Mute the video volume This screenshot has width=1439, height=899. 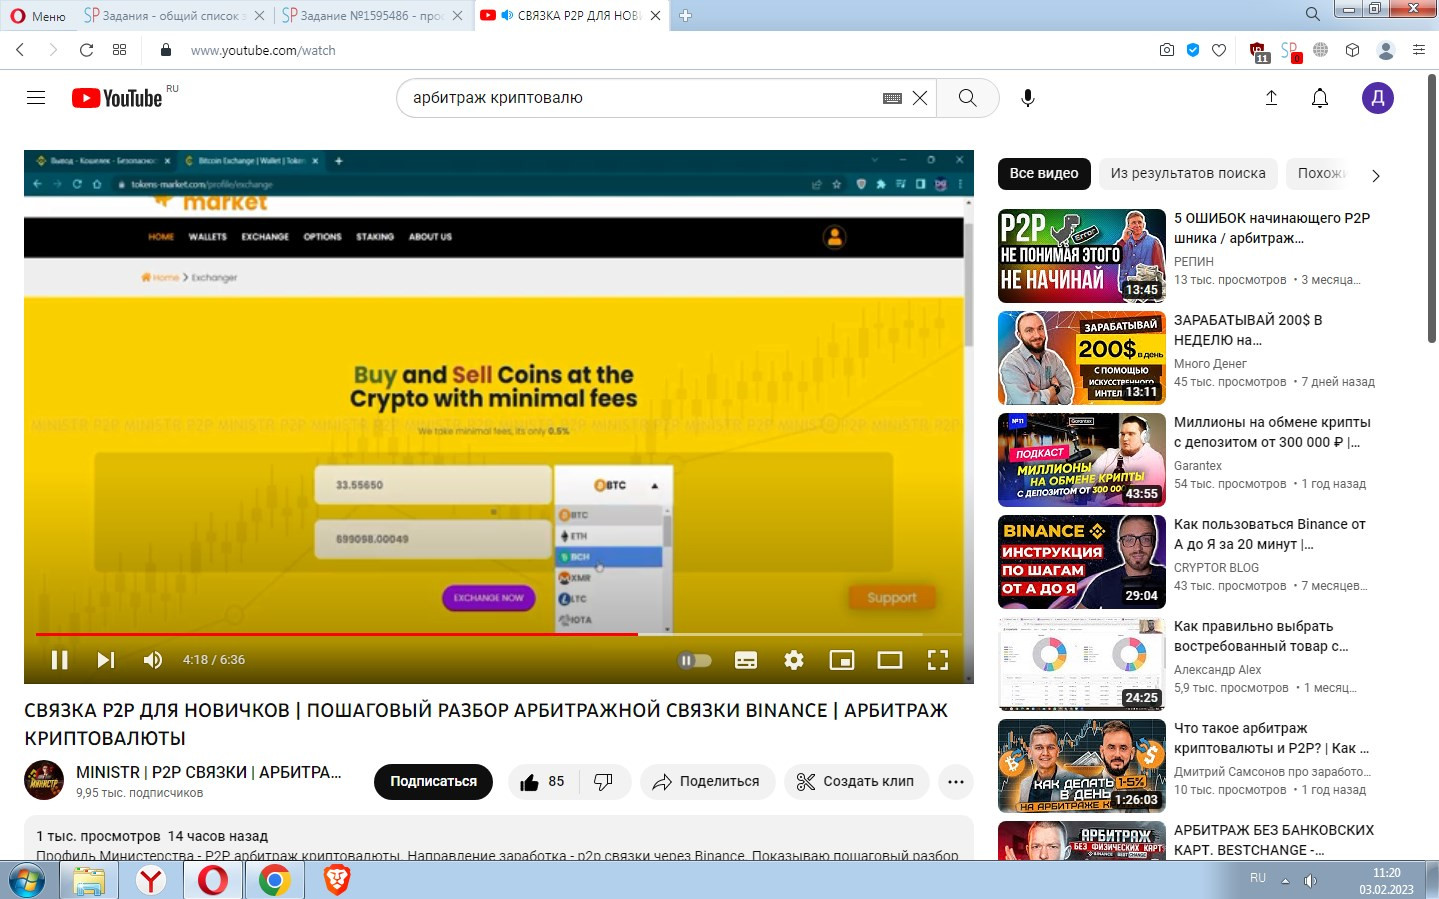[x=153, y=660]
